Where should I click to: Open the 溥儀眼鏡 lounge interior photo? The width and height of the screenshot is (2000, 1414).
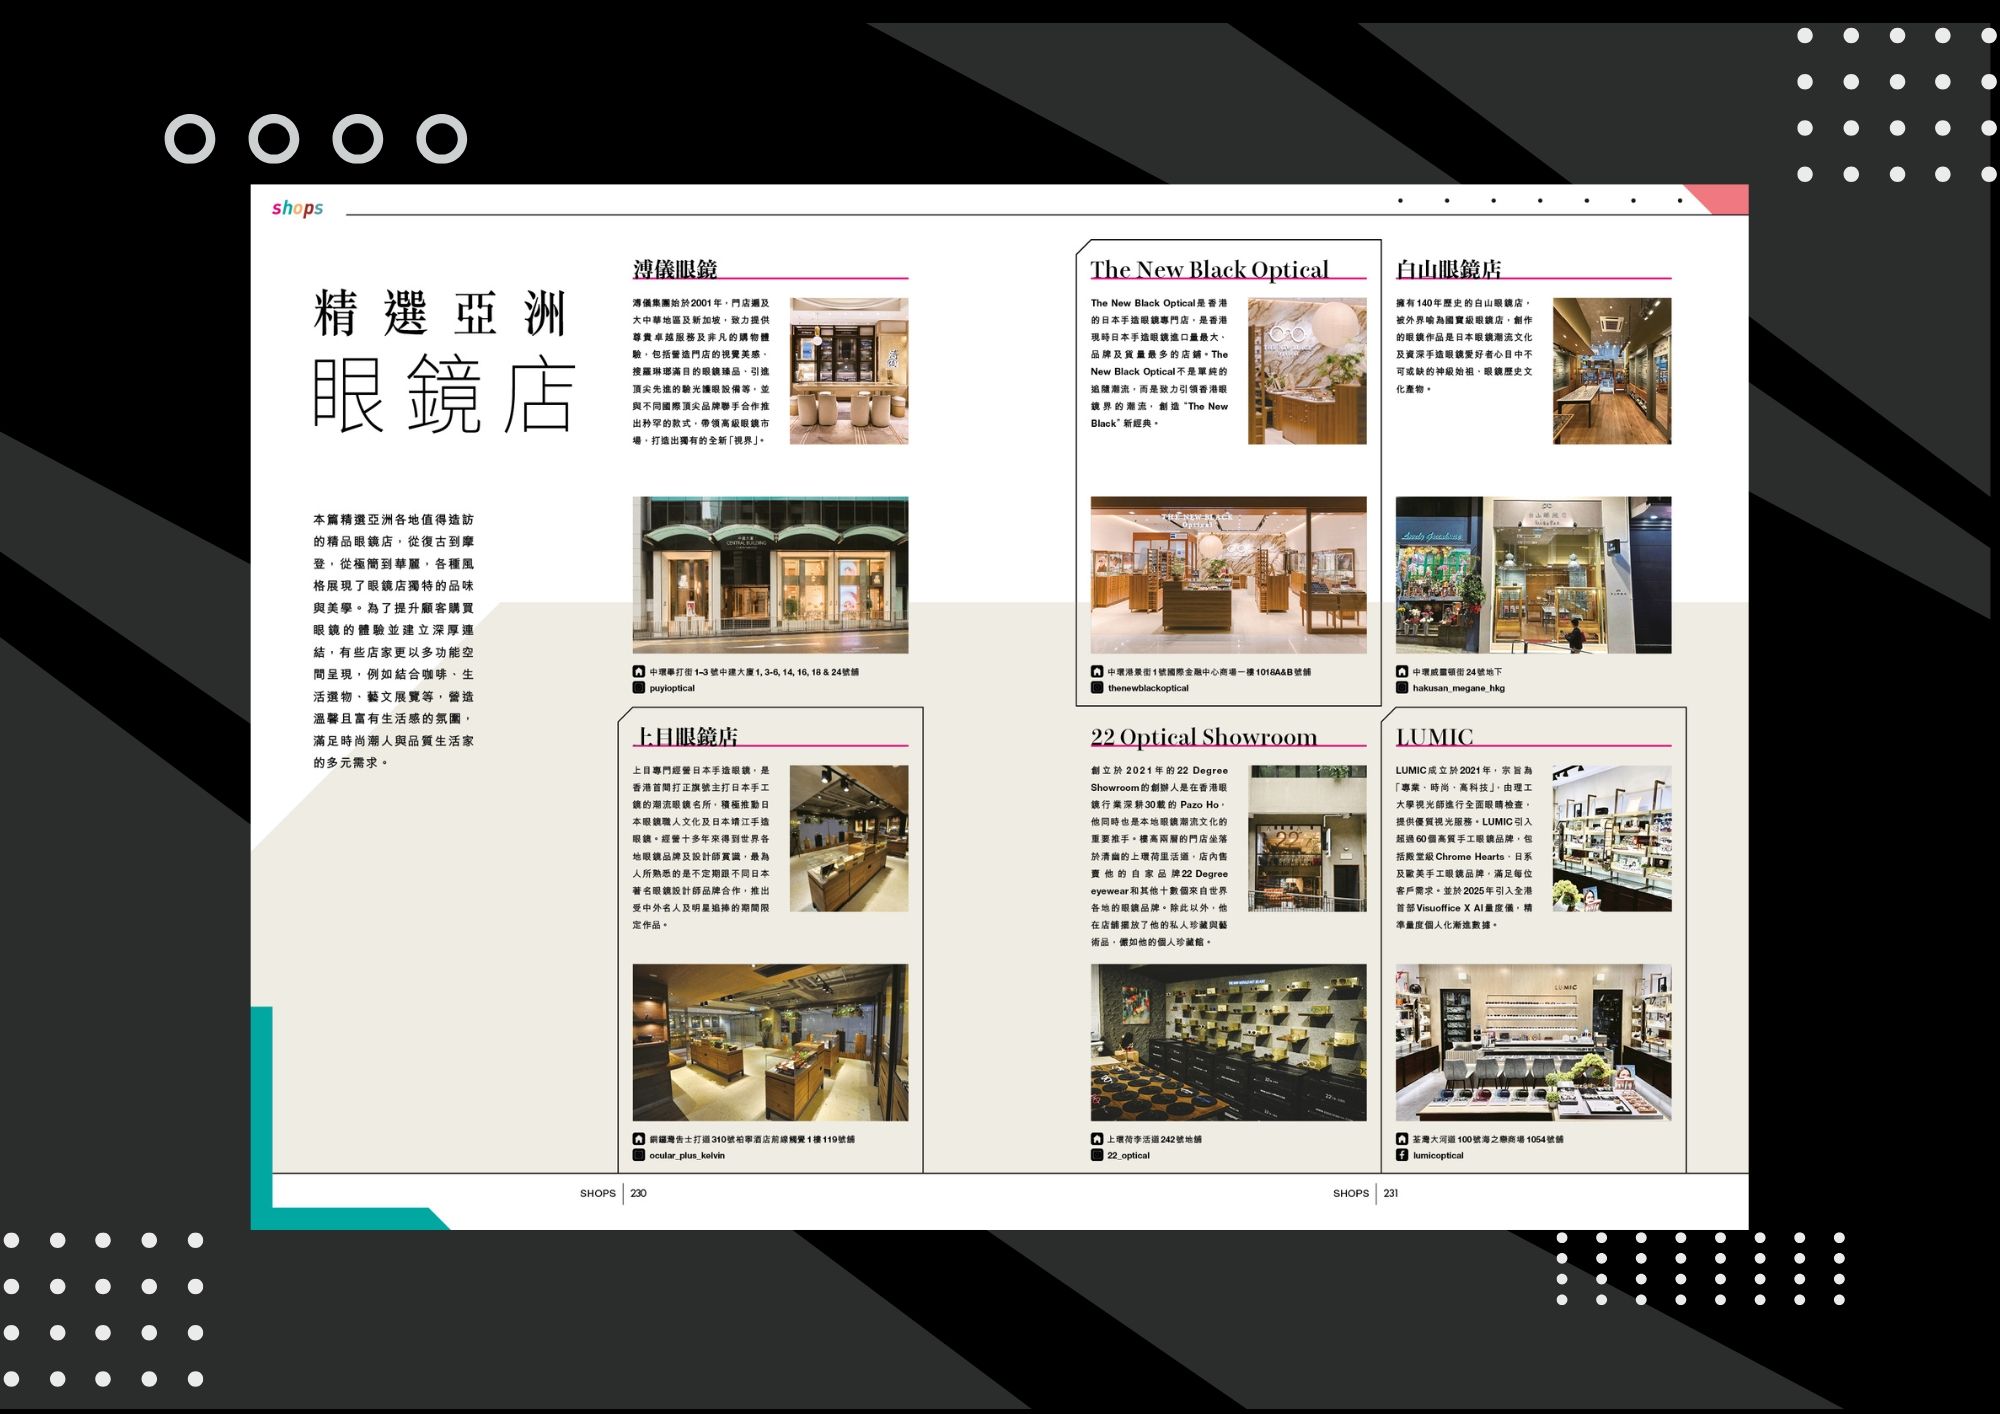pos(849,371)
